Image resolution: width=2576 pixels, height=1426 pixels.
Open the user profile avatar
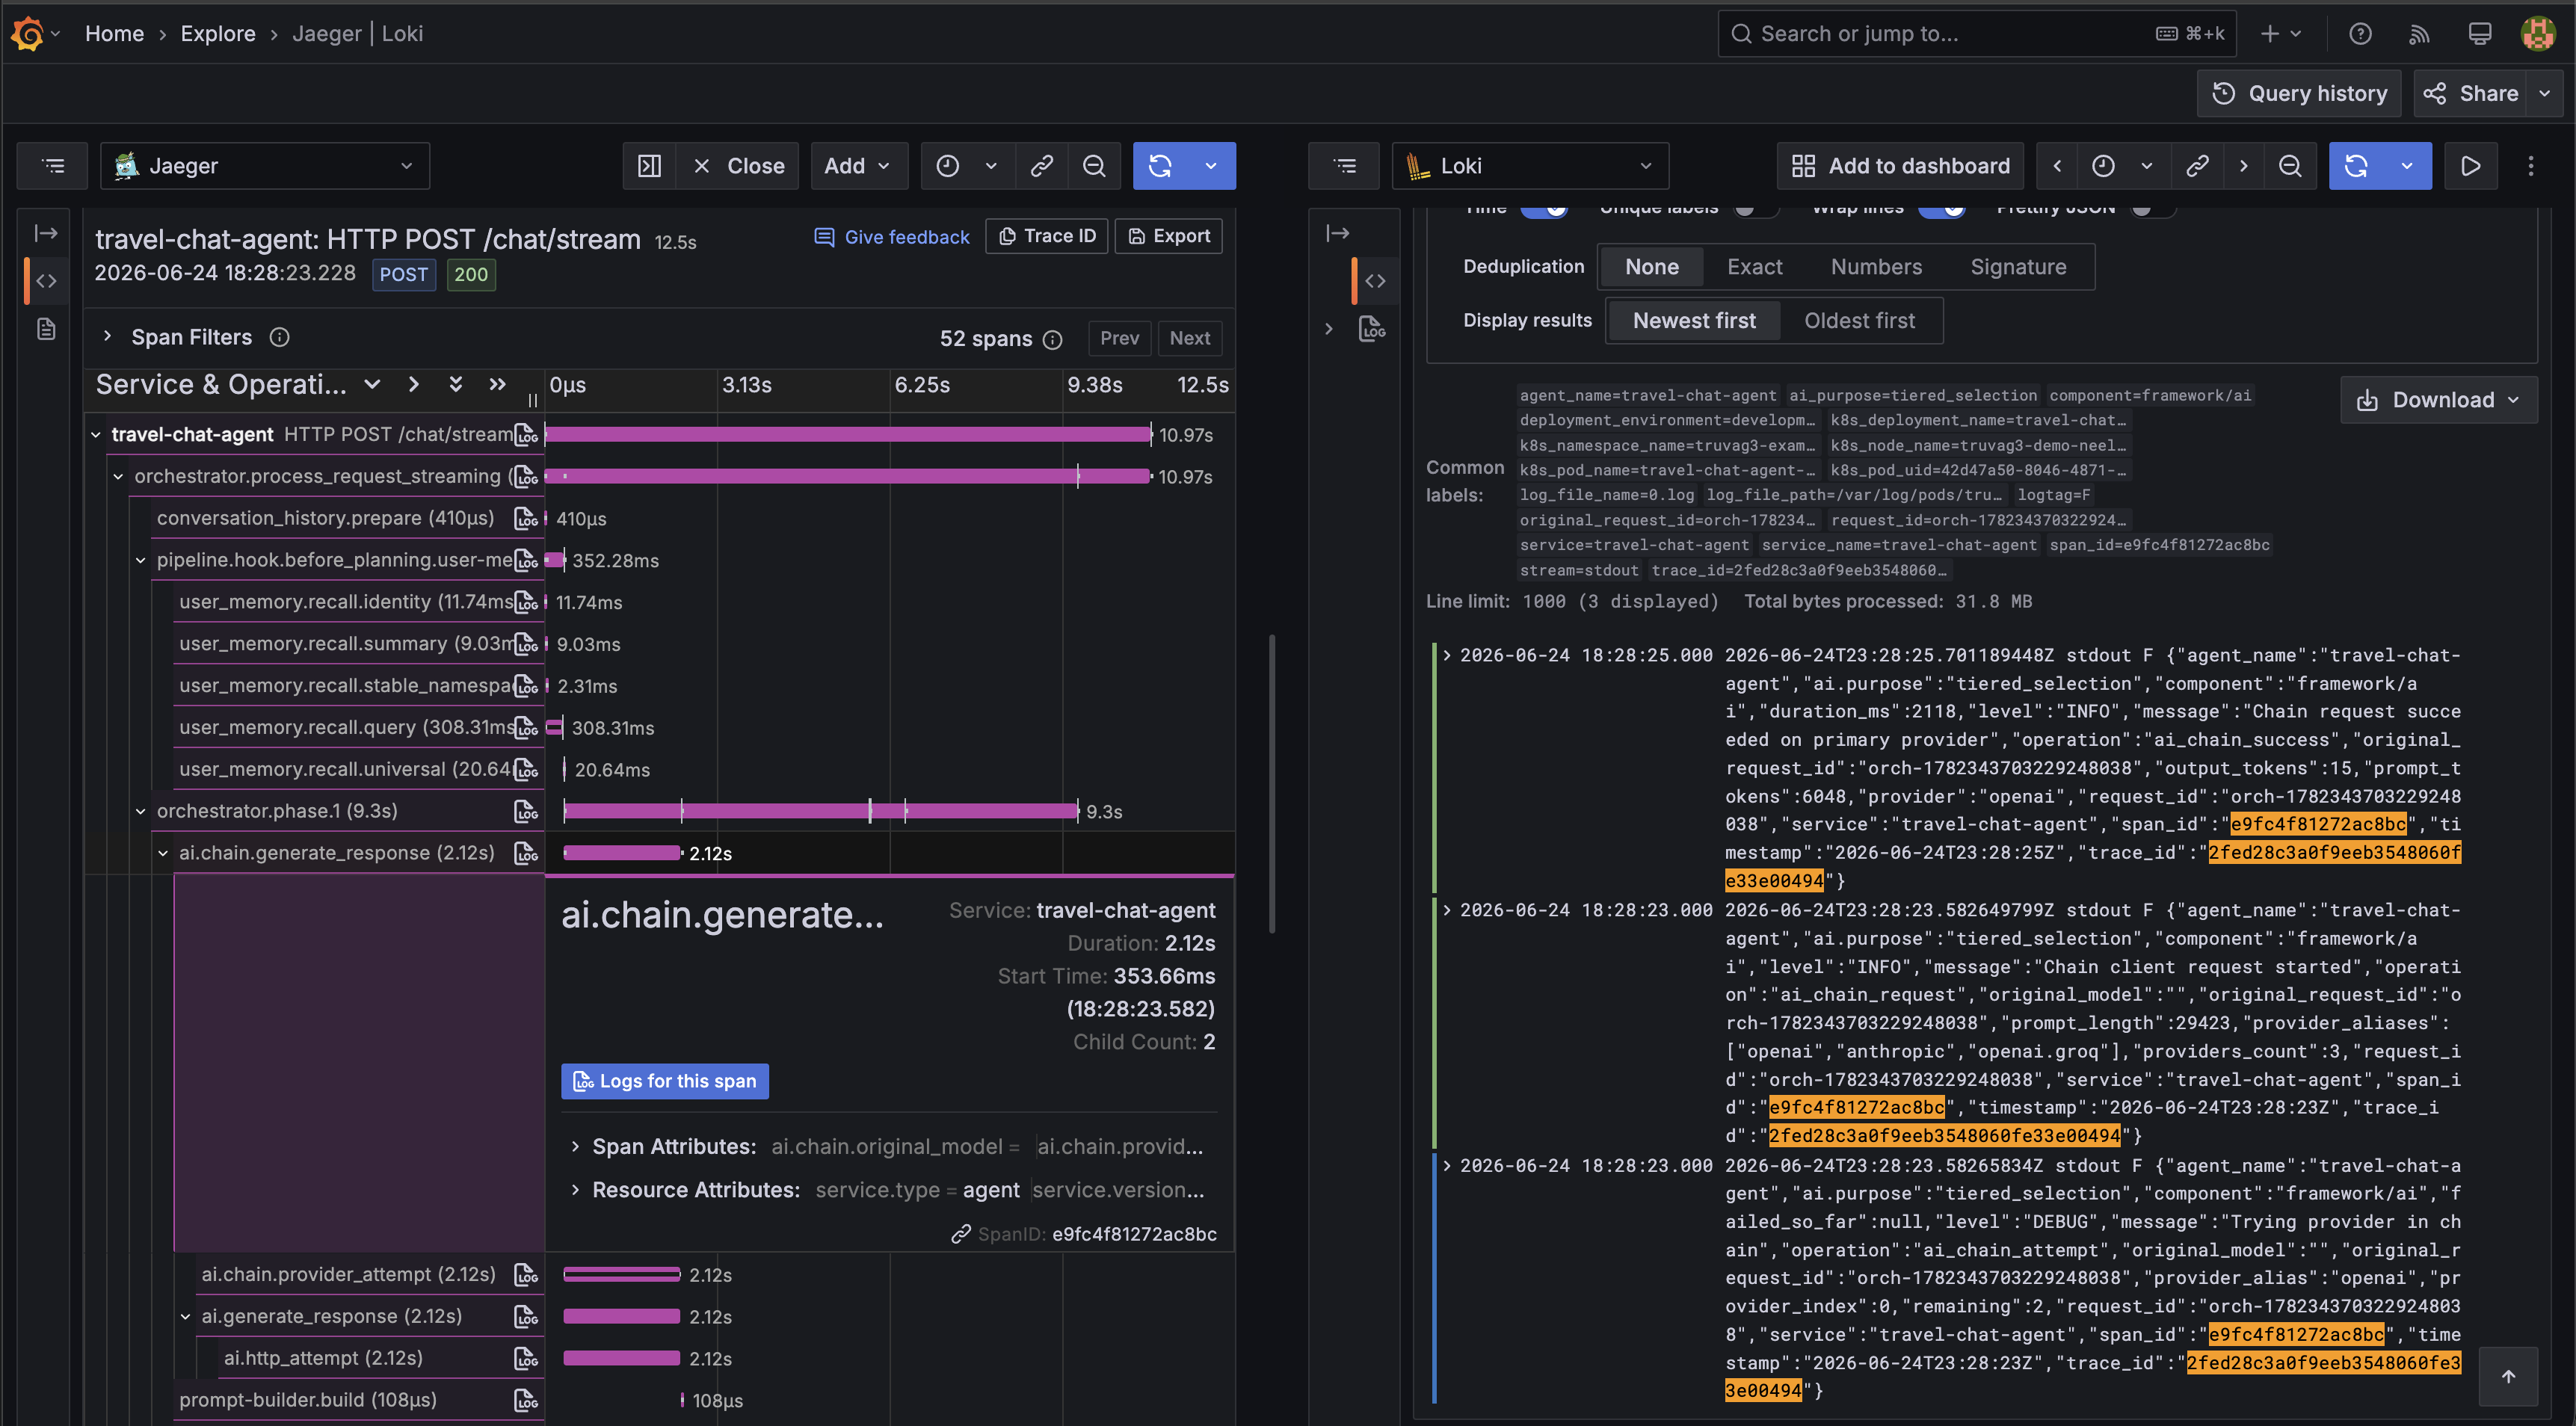click(2538, 34)
